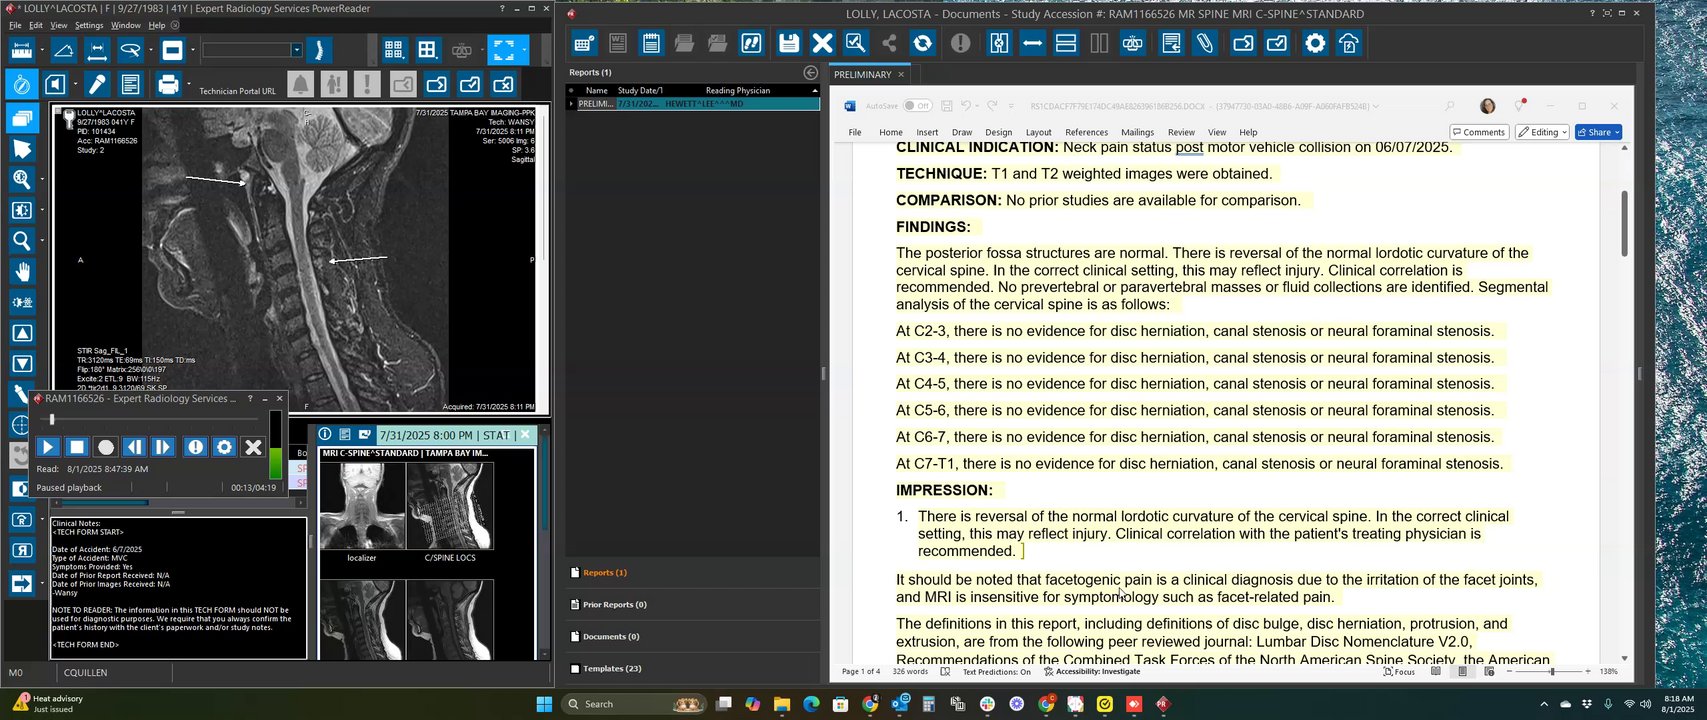The image size is (1707, 720).
Task: Play the dictation audio
Action: point(47,447)
